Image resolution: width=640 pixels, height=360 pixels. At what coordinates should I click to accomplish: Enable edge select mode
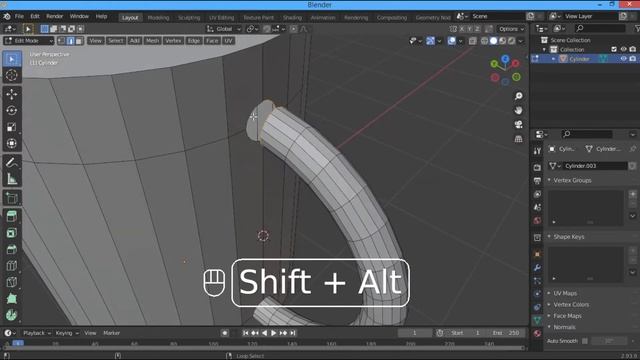click(x=70, y=41)
